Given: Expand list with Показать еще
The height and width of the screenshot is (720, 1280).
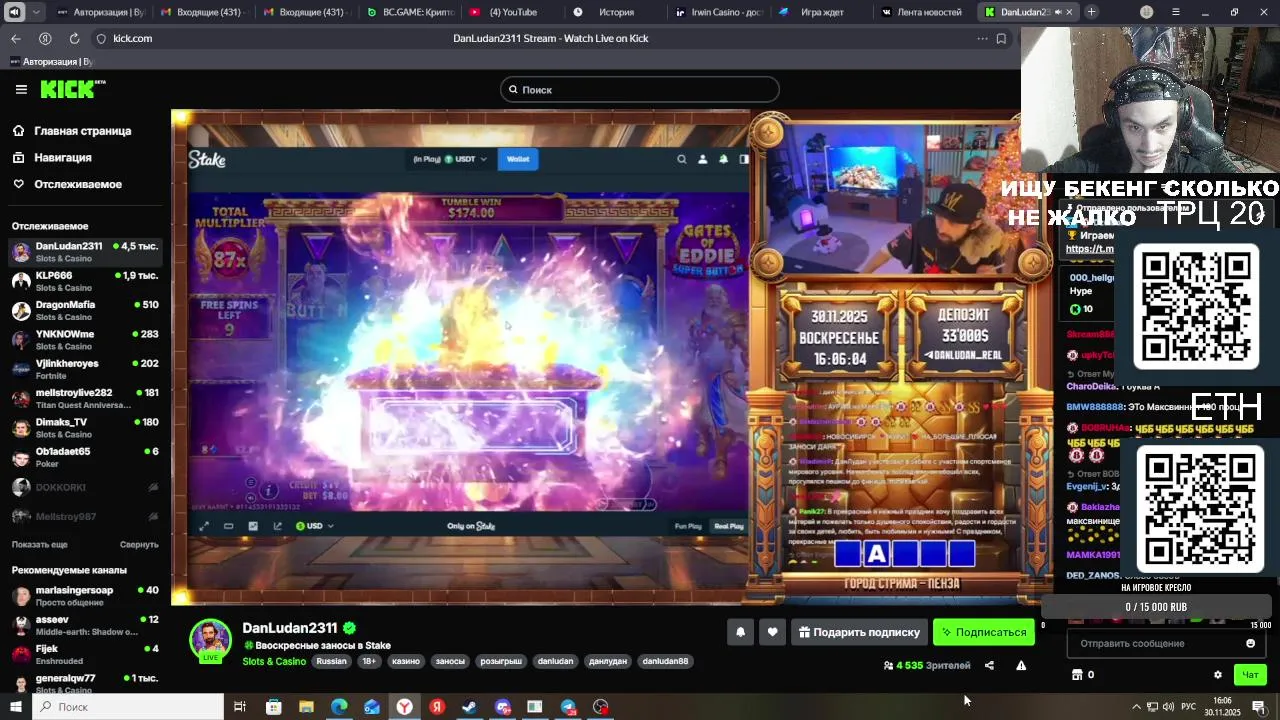Looking at the screenshot, I should (x=40, y=544).
